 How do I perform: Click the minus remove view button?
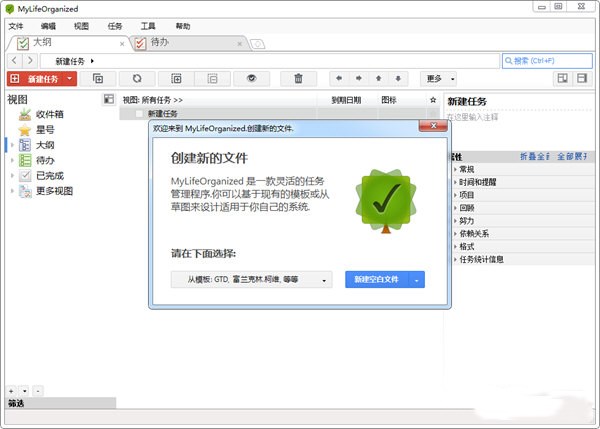pyautogui.click(x=38, y=391)
